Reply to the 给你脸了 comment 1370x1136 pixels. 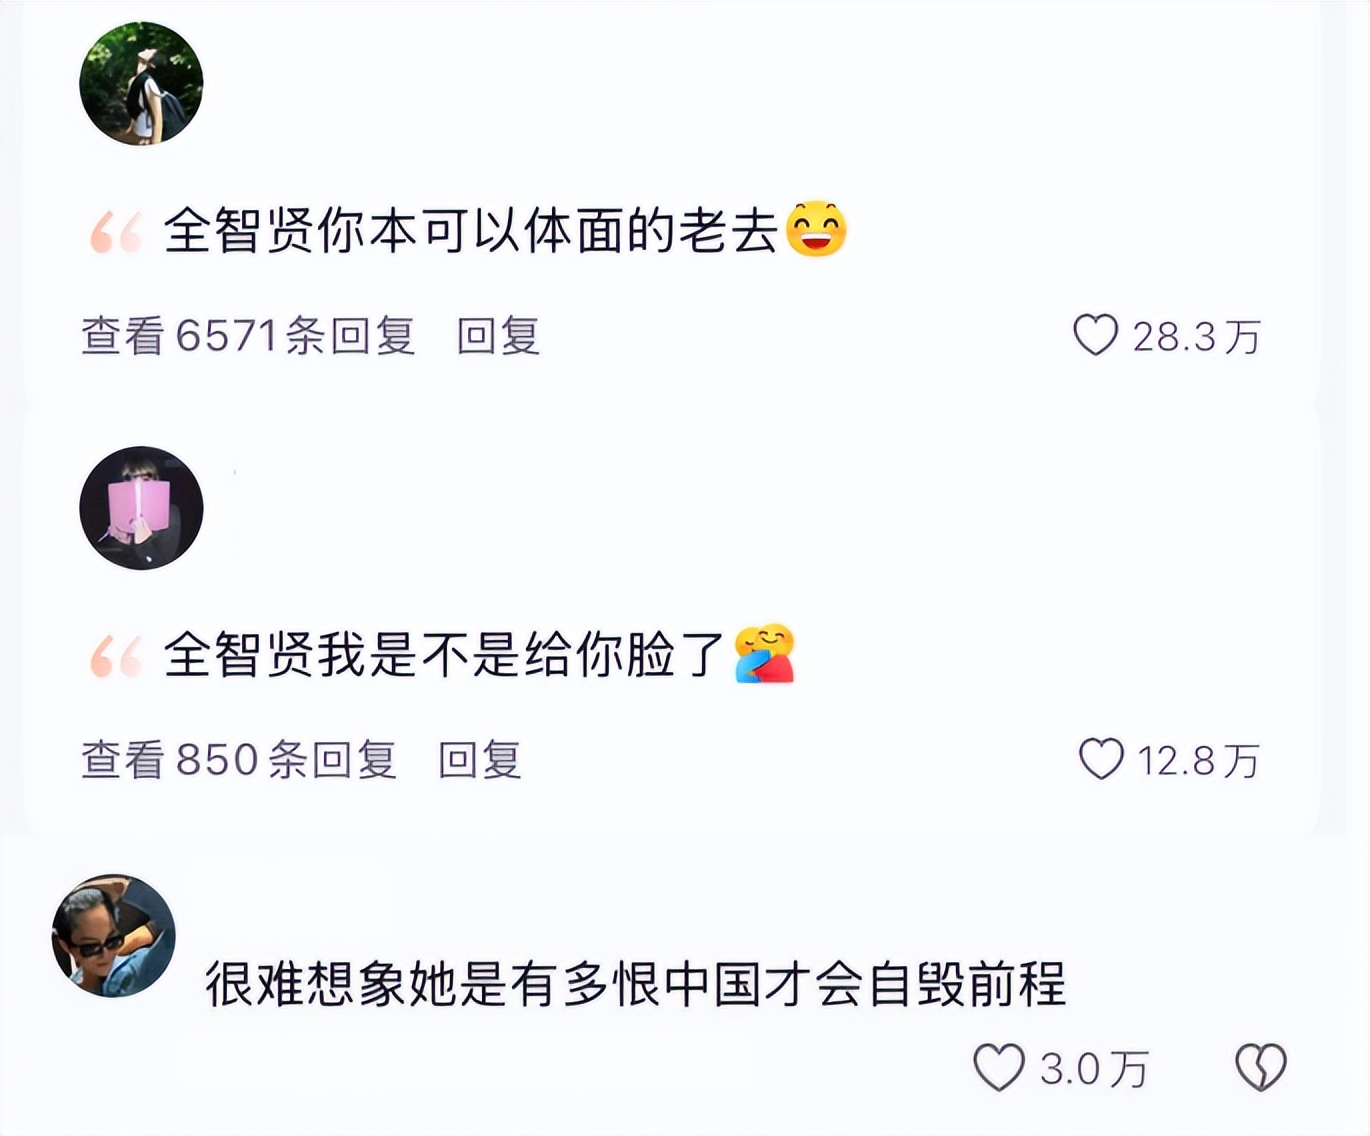click(x=480, y=760)
